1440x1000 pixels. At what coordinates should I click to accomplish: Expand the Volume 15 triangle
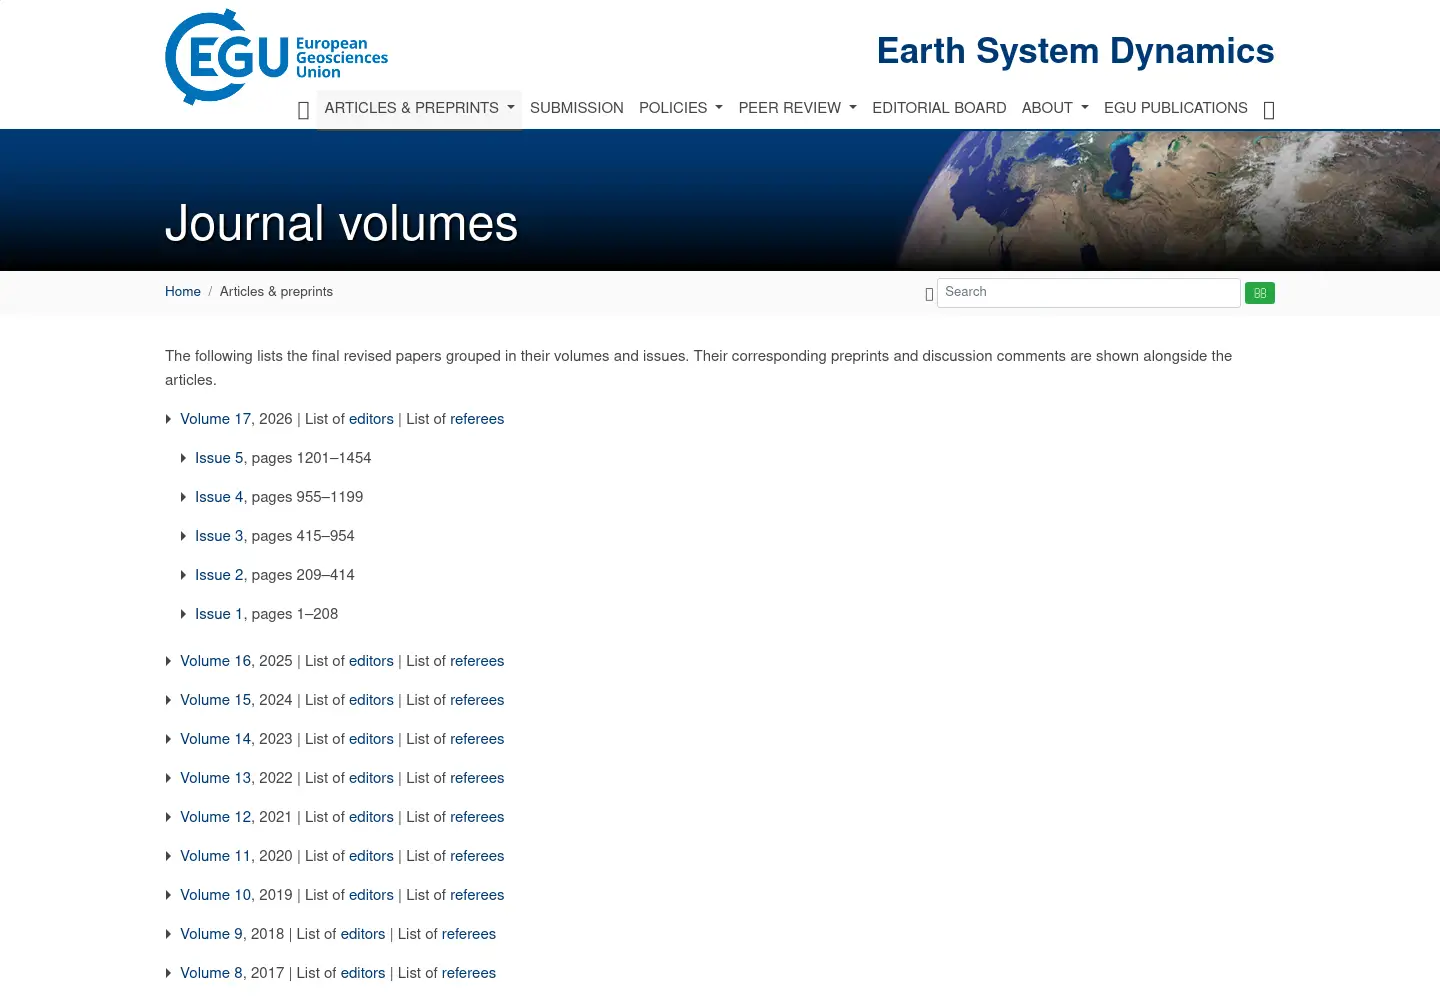168,700
